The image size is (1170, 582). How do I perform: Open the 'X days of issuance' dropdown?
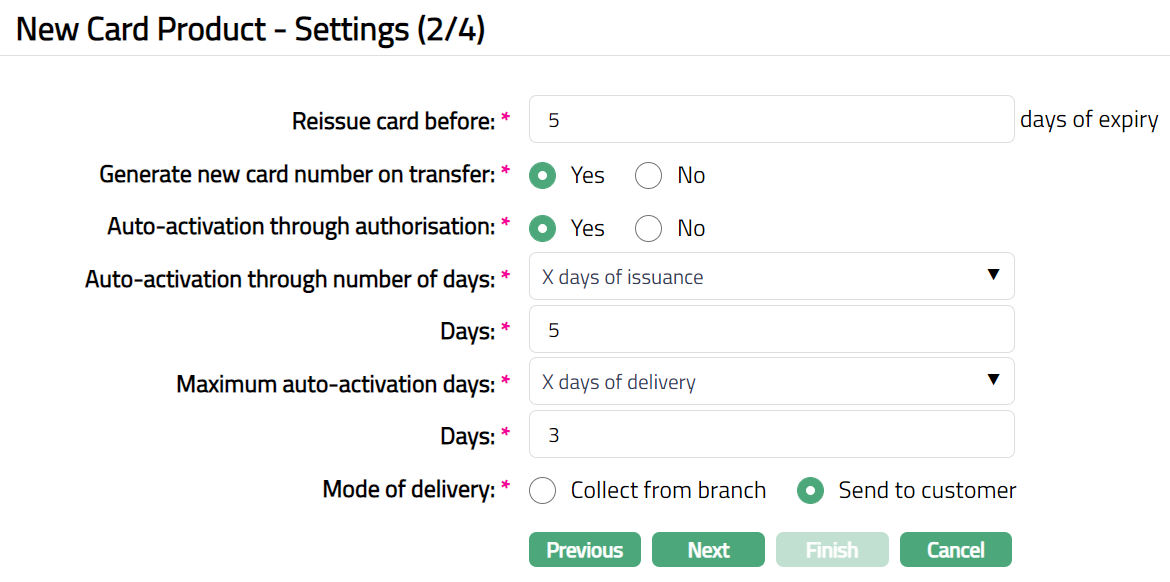(771, 277)
